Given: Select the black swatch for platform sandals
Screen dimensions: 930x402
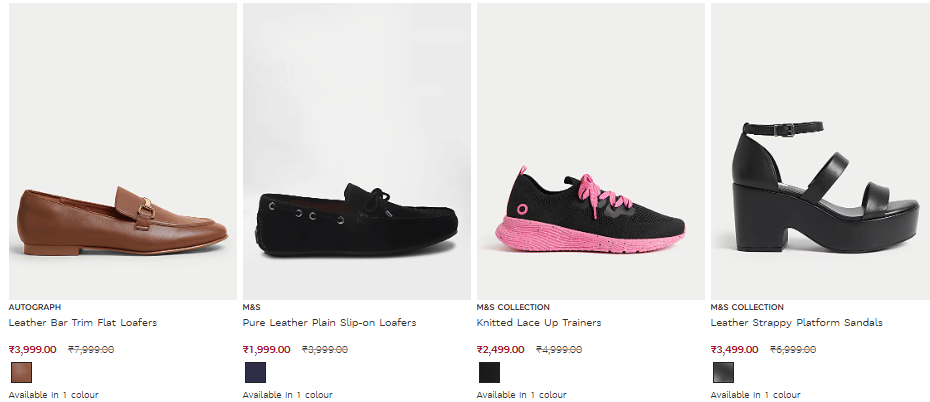Looking at the screenshot, I should [x=723, y=373].
